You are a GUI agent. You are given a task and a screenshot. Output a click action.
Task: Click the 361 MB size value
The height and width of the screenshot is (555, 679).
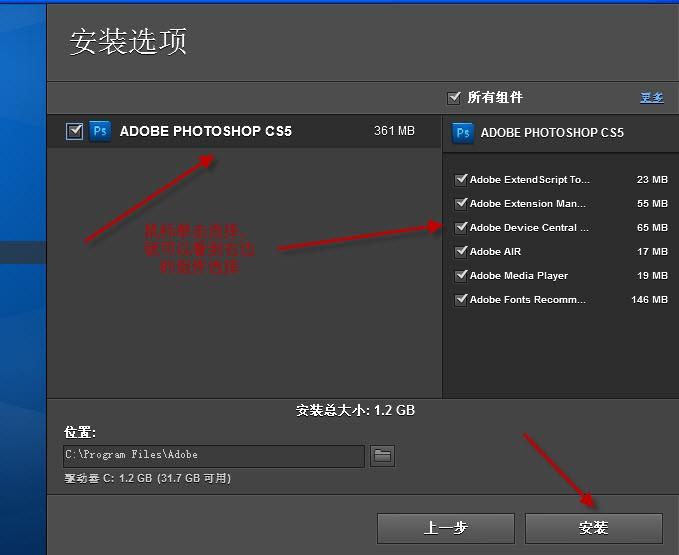[x=394, y=131]
